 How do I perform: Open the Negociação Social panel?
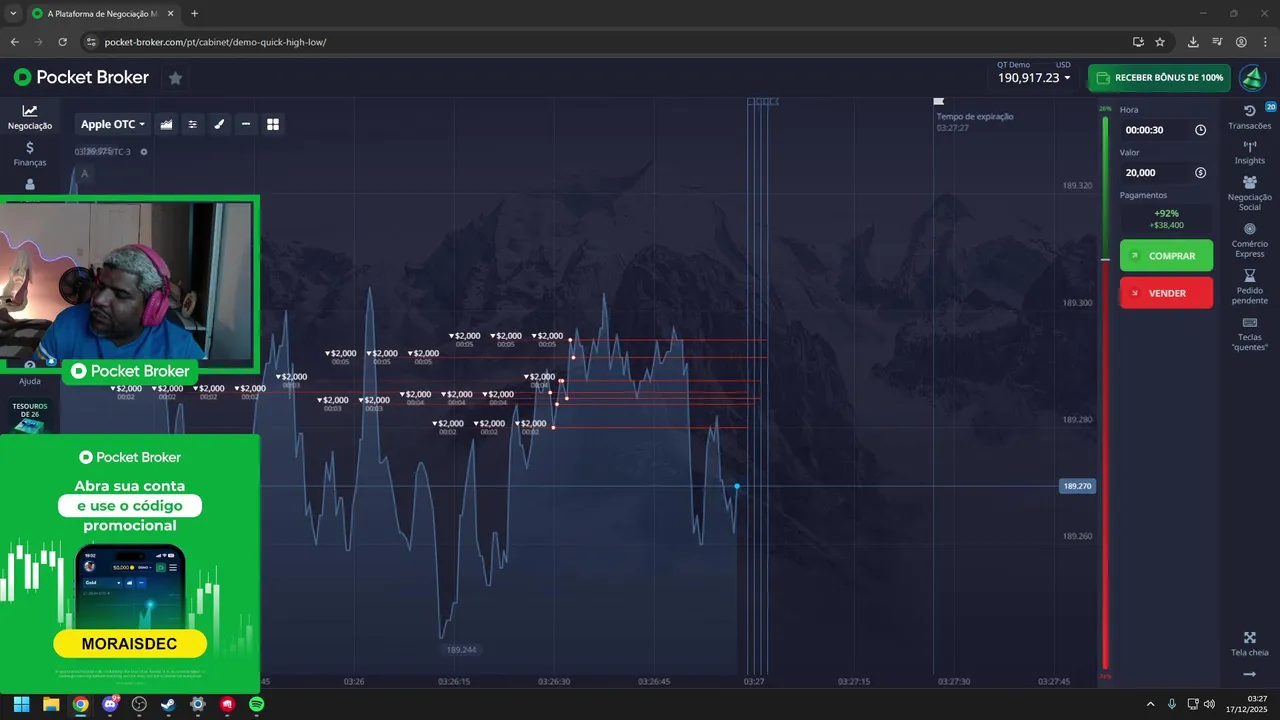1249,193
